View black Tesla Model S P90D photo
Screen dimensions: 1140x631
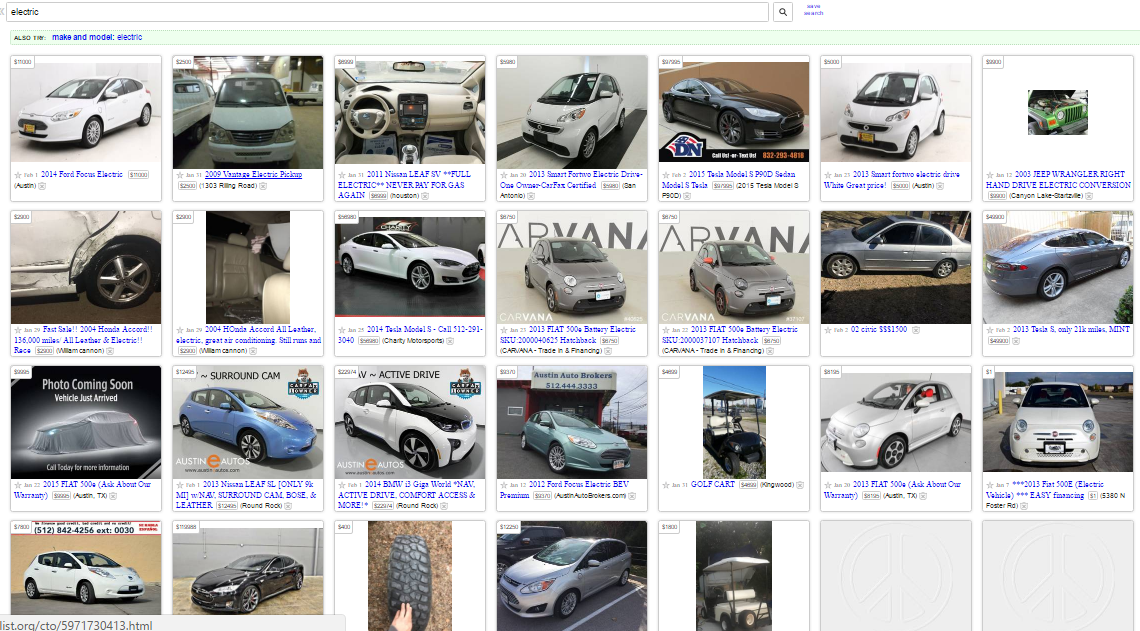click(734, 112)
